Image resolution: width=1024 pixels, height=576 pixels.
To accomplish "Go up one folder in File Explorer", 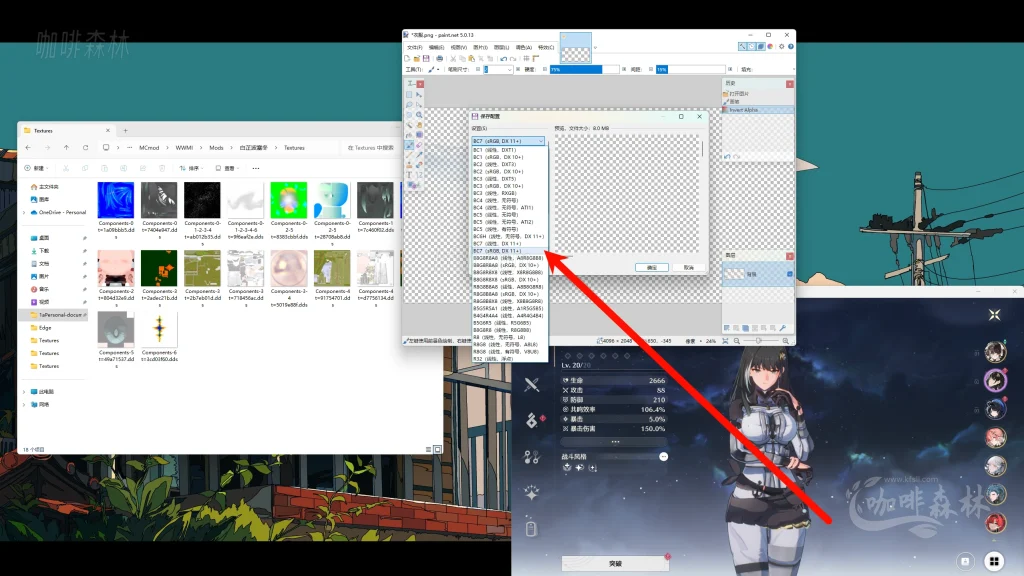I will 66,148.
